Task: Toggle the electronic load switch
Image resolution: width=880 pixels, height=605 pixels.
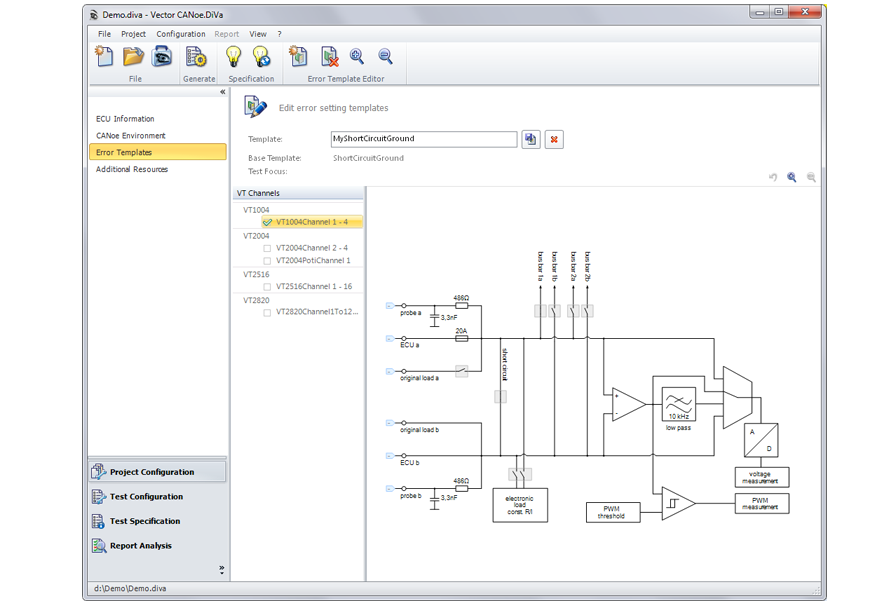Action: pos(520,475)
